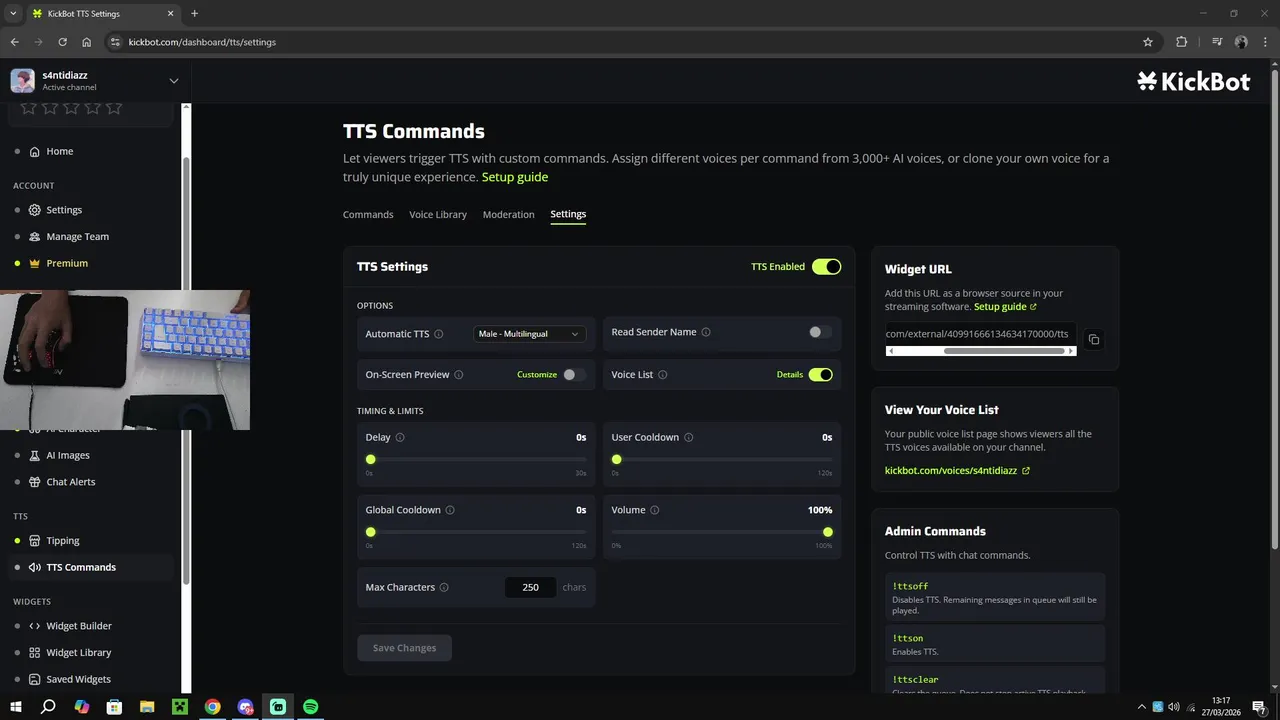
Task: Click info icon next to Delay
Action: (400, 437)
